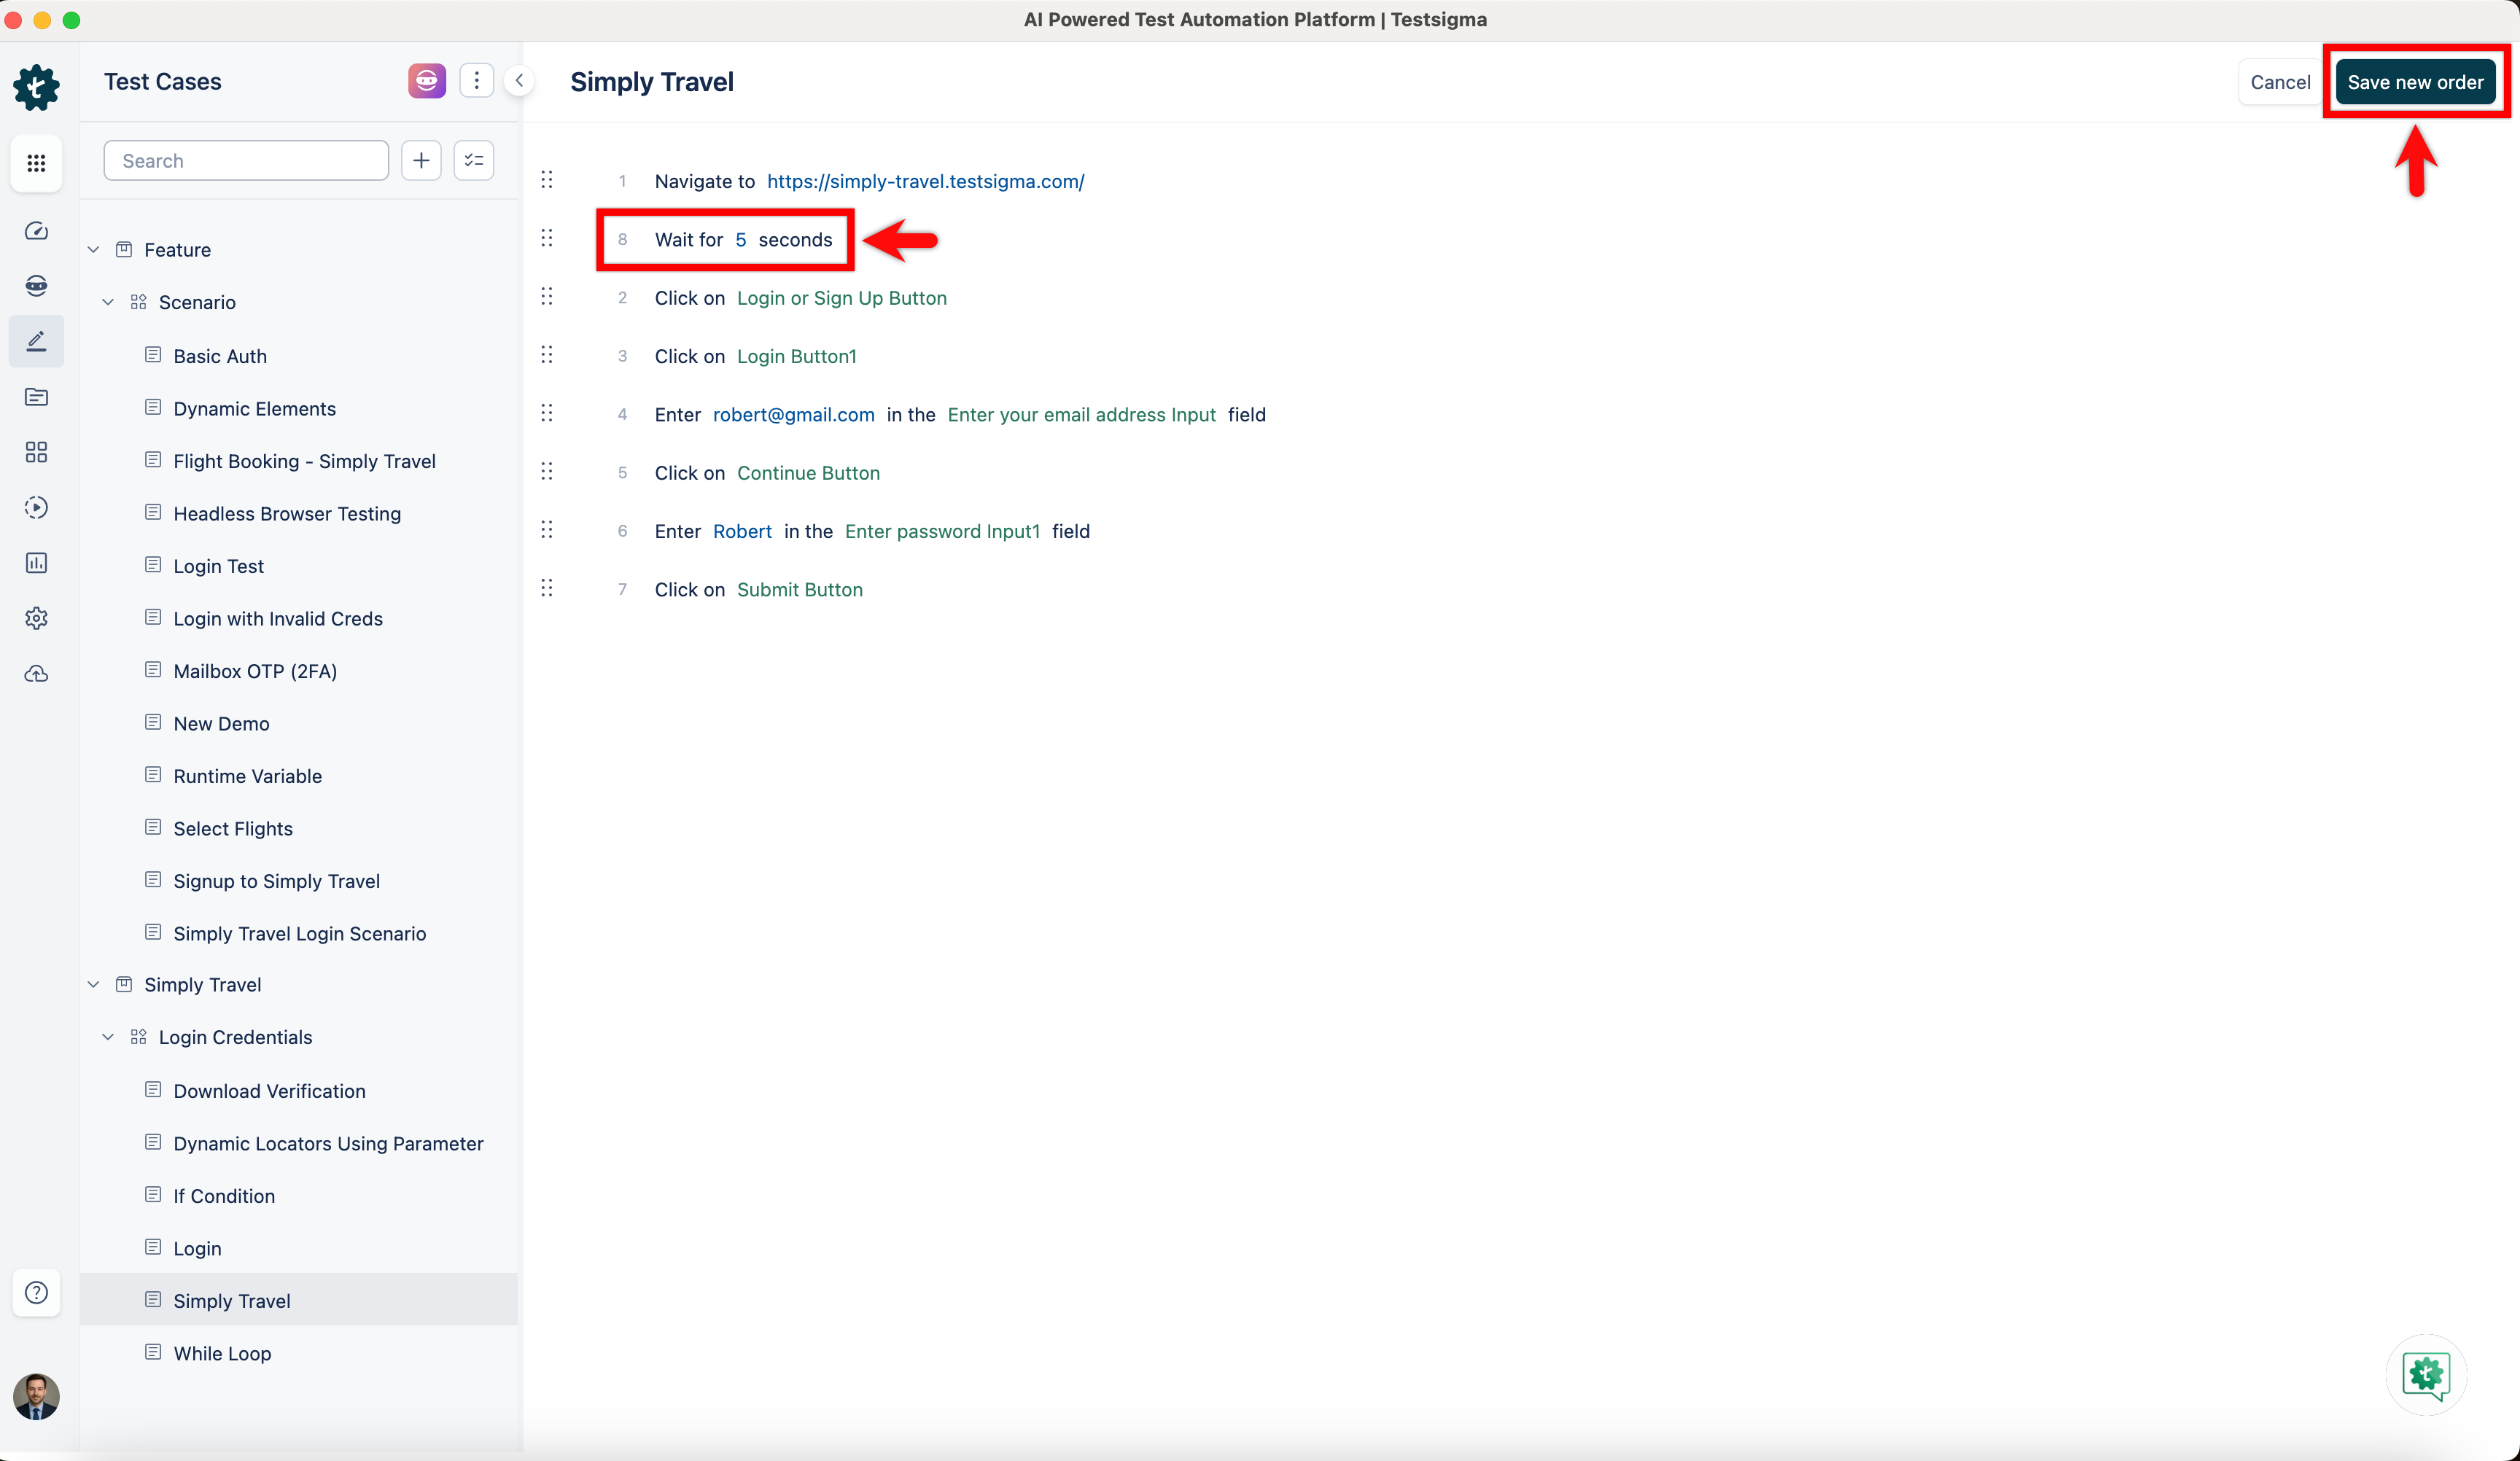Grab drag handle for Submit Button step

point(547,588)
